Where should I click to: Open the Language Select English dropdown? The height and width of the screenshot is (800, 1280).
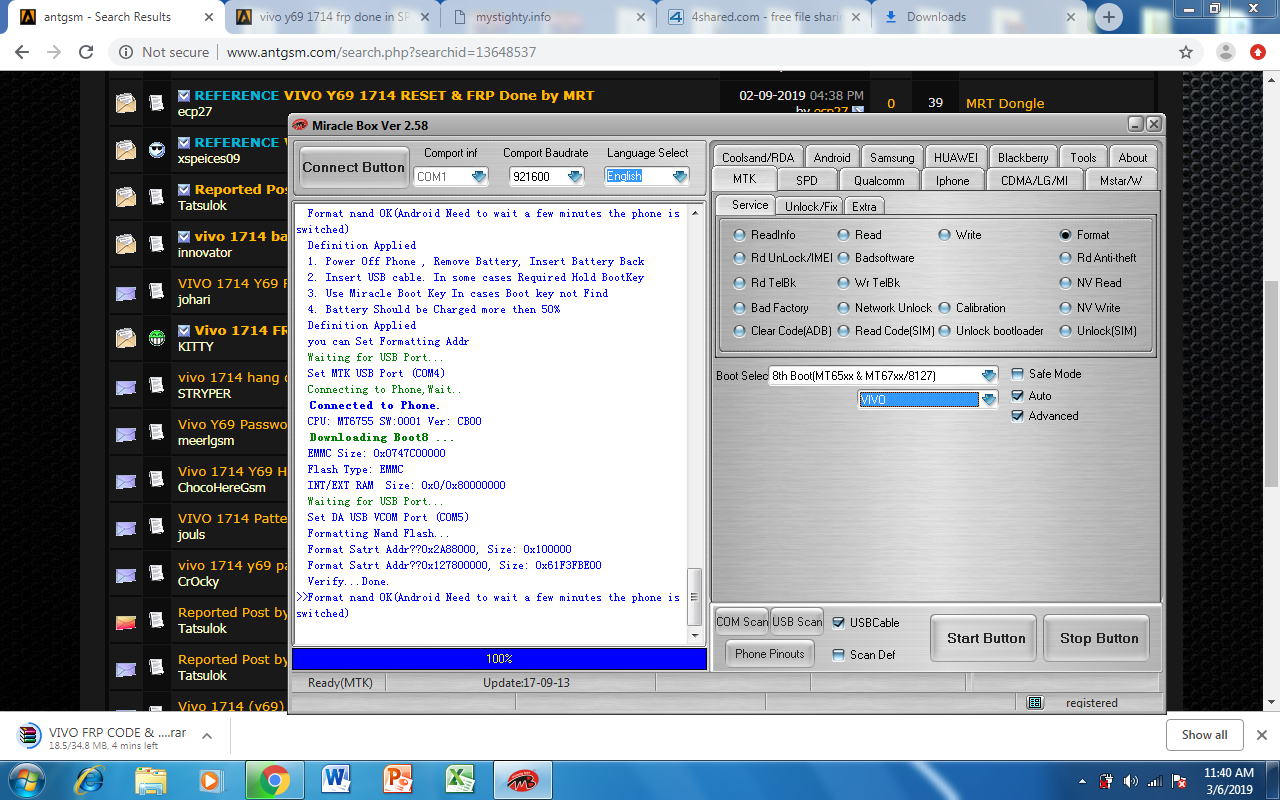pos(680,177)
